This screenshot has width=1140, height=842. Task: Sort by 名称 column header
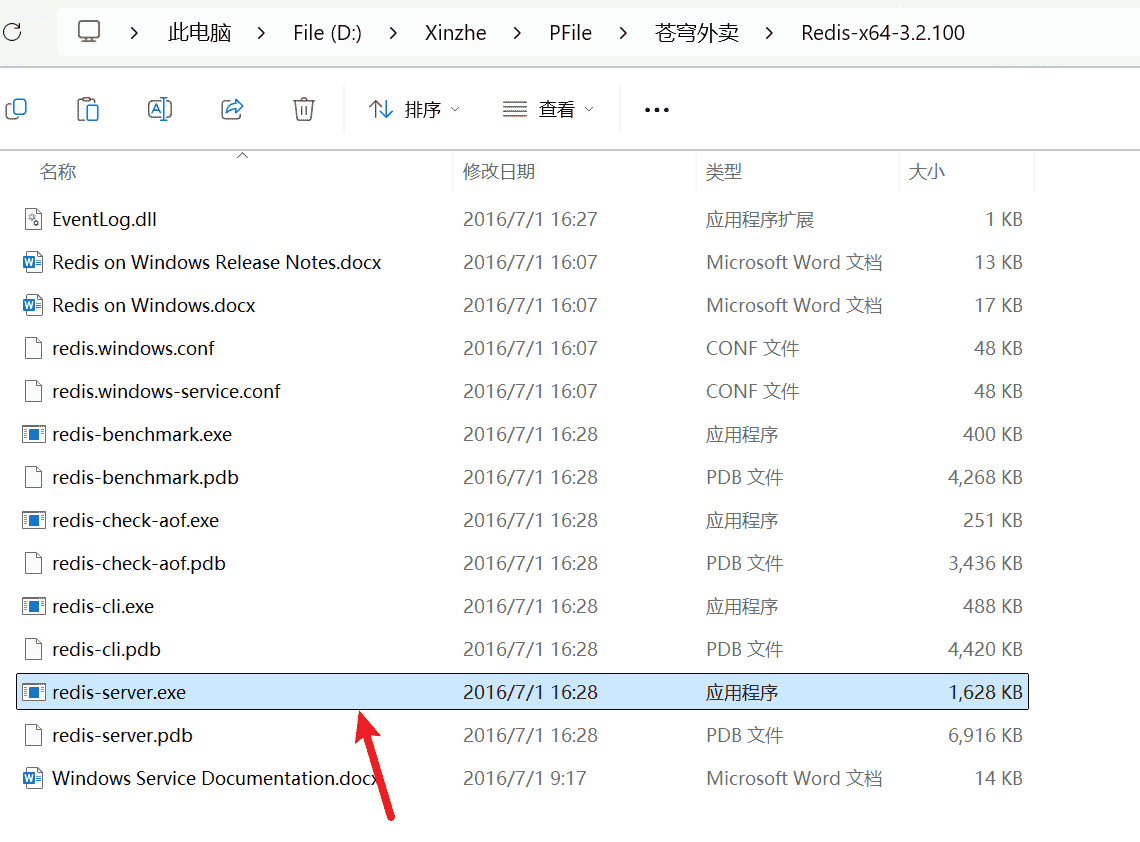[x=58, y=172]
